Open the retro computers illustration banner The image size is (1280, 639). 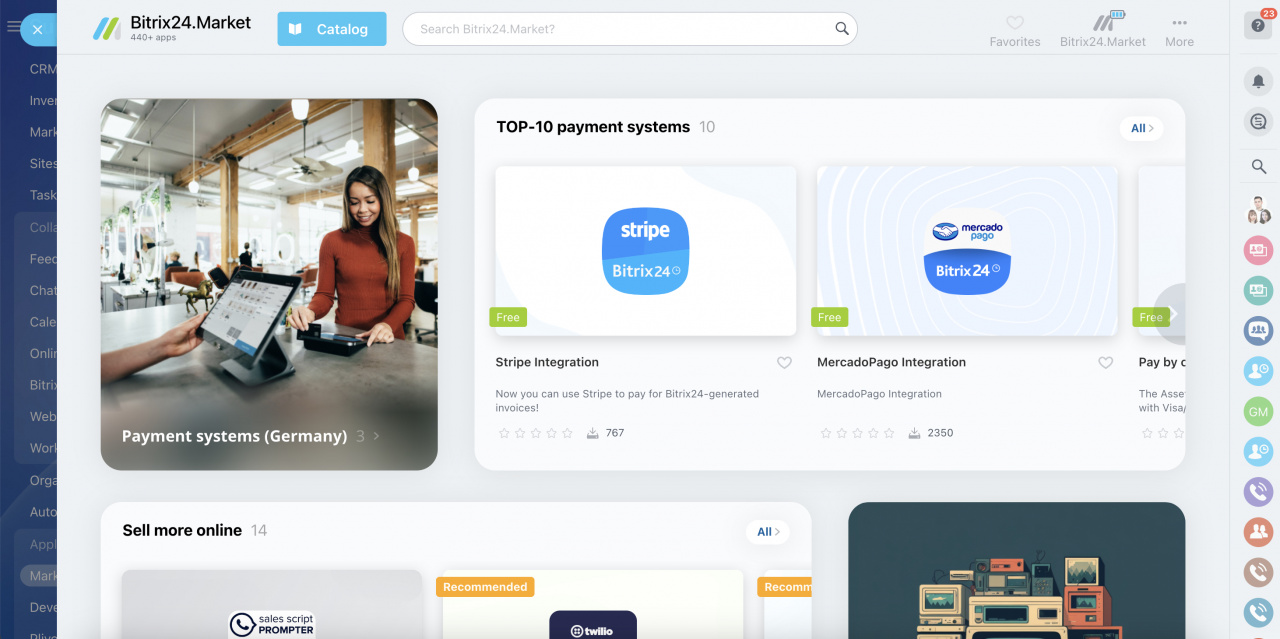[x=1016, y=570]
